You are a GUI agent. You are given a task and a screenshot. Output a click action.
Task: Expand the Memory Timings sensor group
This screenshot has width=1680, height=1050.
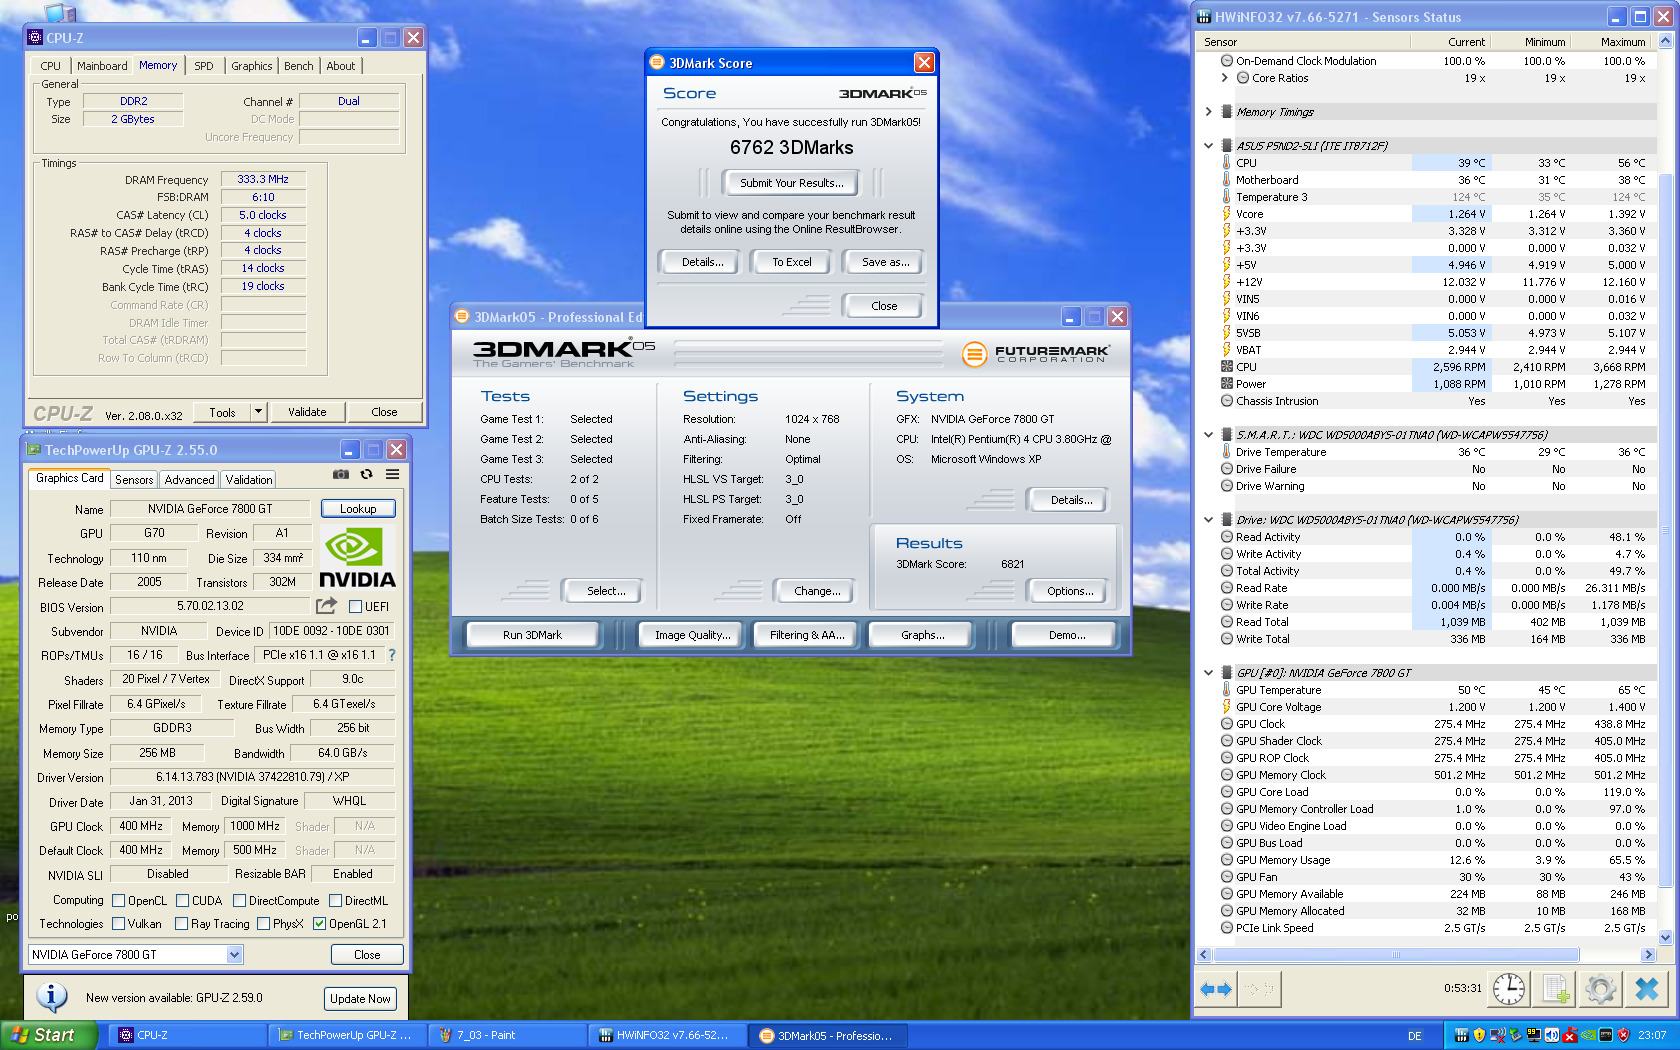pos(1208,112)
